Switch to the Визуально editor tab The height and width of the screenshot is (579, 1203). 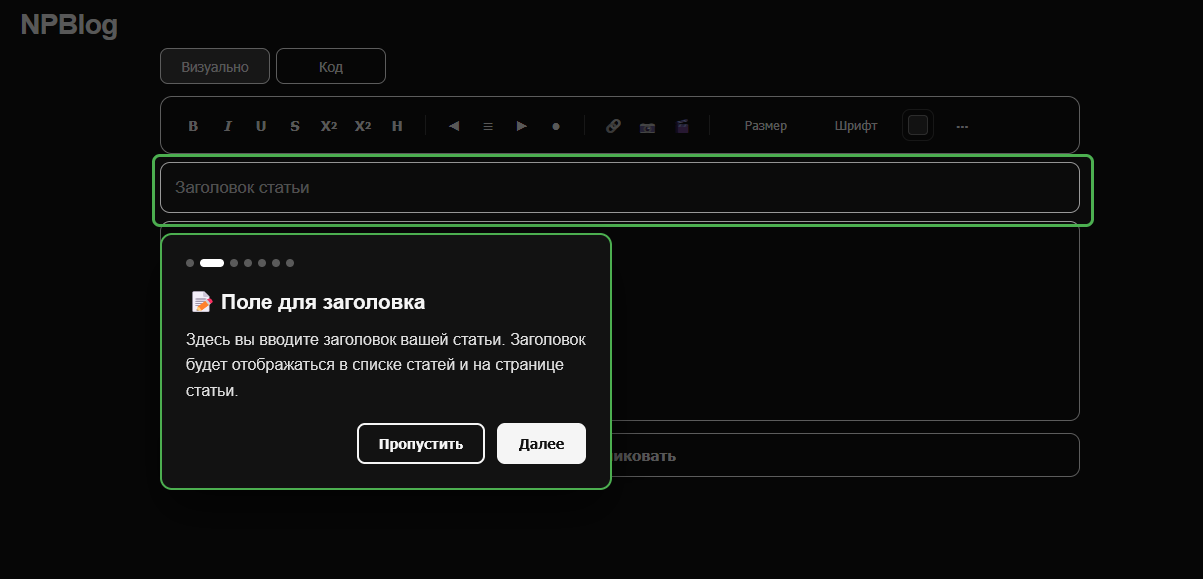[x=215, y=67]
